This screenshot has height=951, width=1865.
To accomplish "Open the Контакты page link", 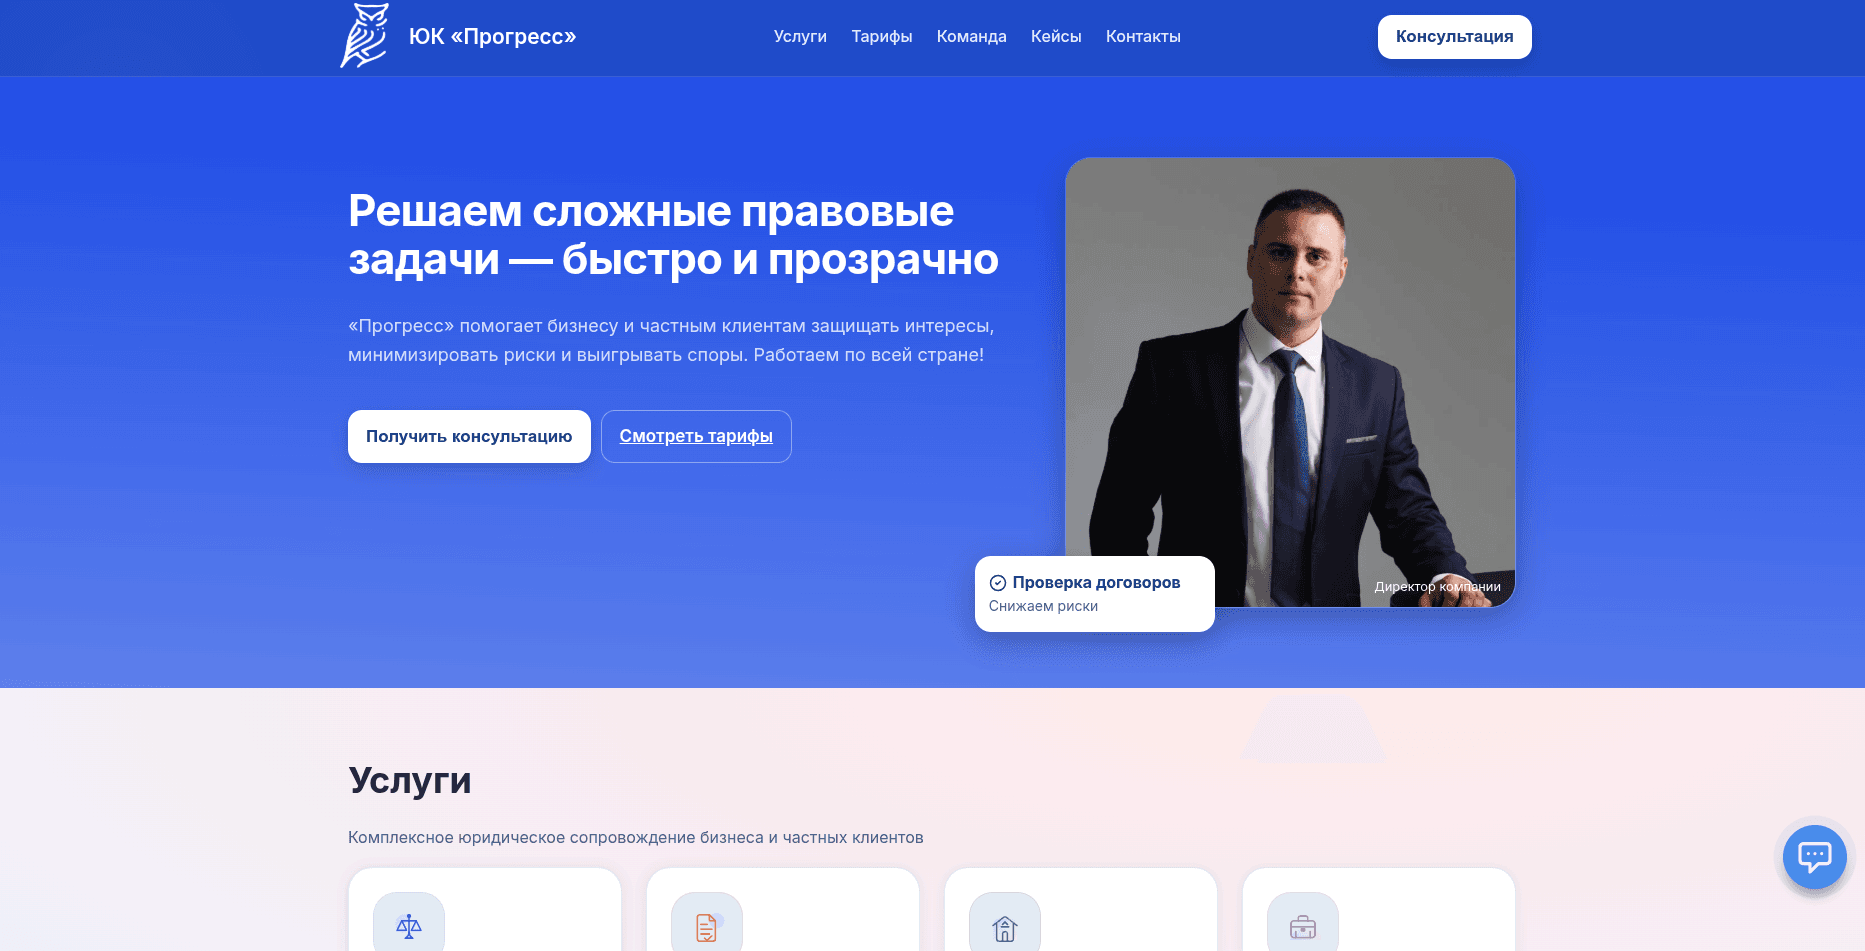I will (x=1143, y=36).
